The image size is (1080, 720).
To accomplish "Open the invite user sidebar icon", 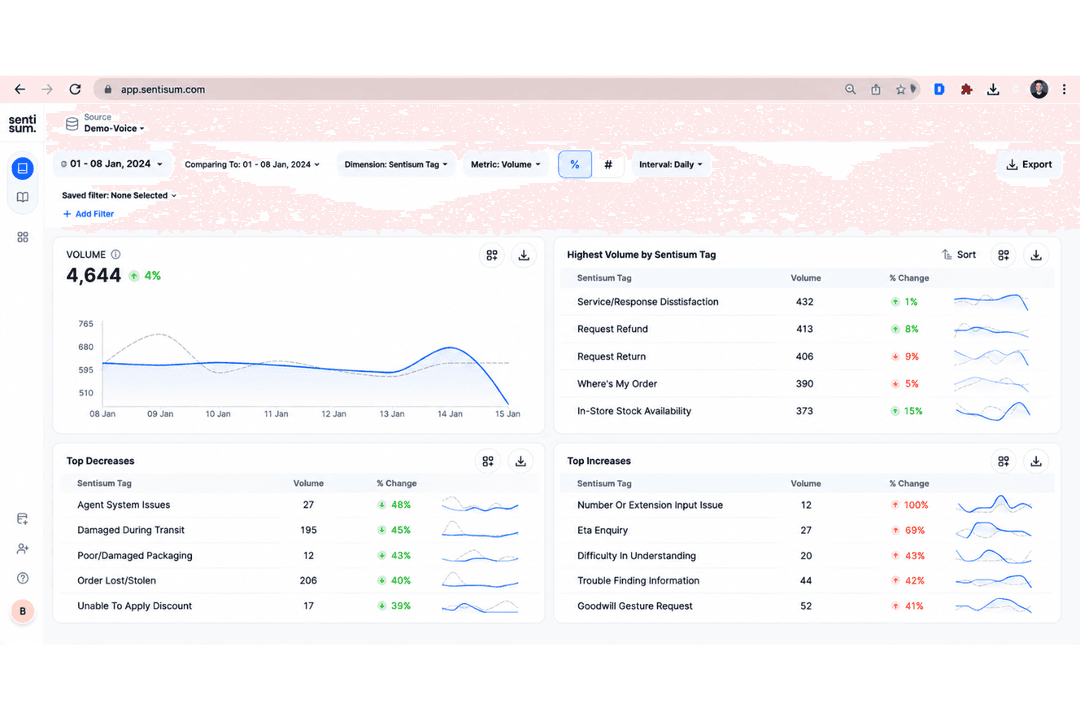I will [23, 548].
